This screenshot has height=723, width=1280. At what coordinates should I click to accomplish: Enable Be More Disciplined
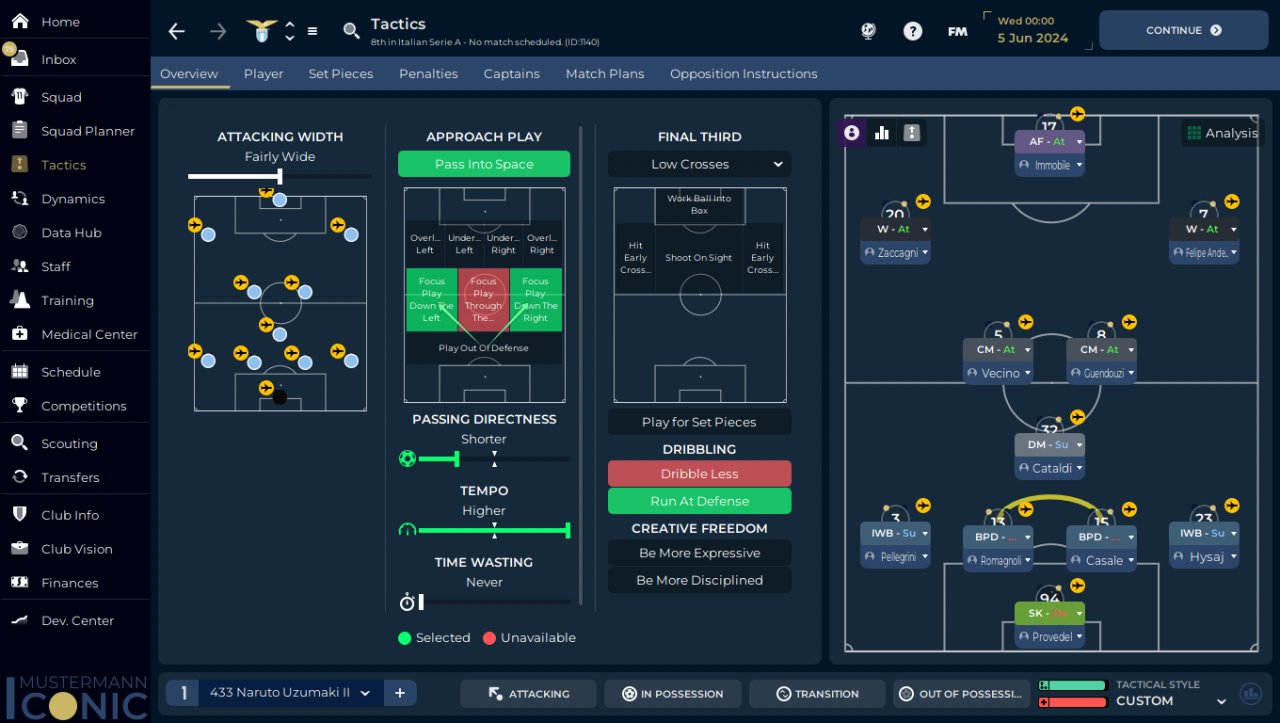(x=699, y=580)
